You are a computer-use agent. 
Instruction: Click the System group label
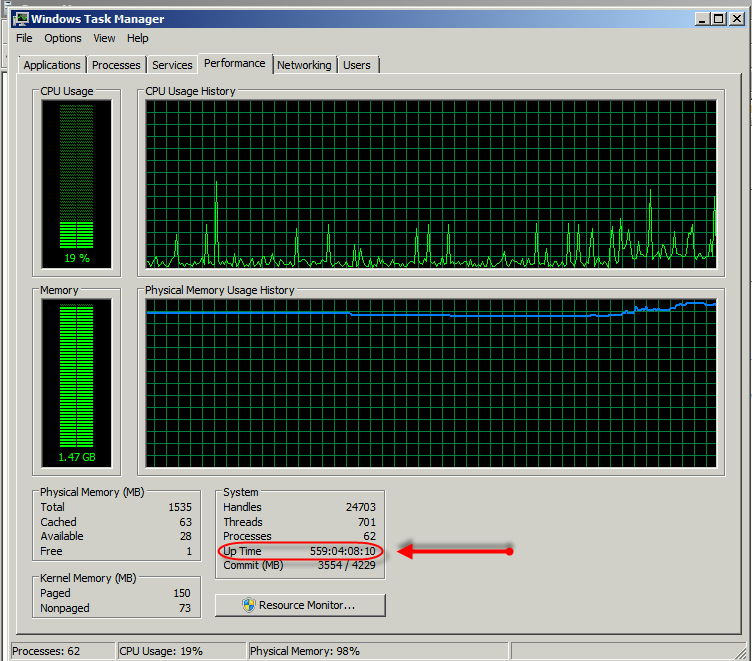241,492
